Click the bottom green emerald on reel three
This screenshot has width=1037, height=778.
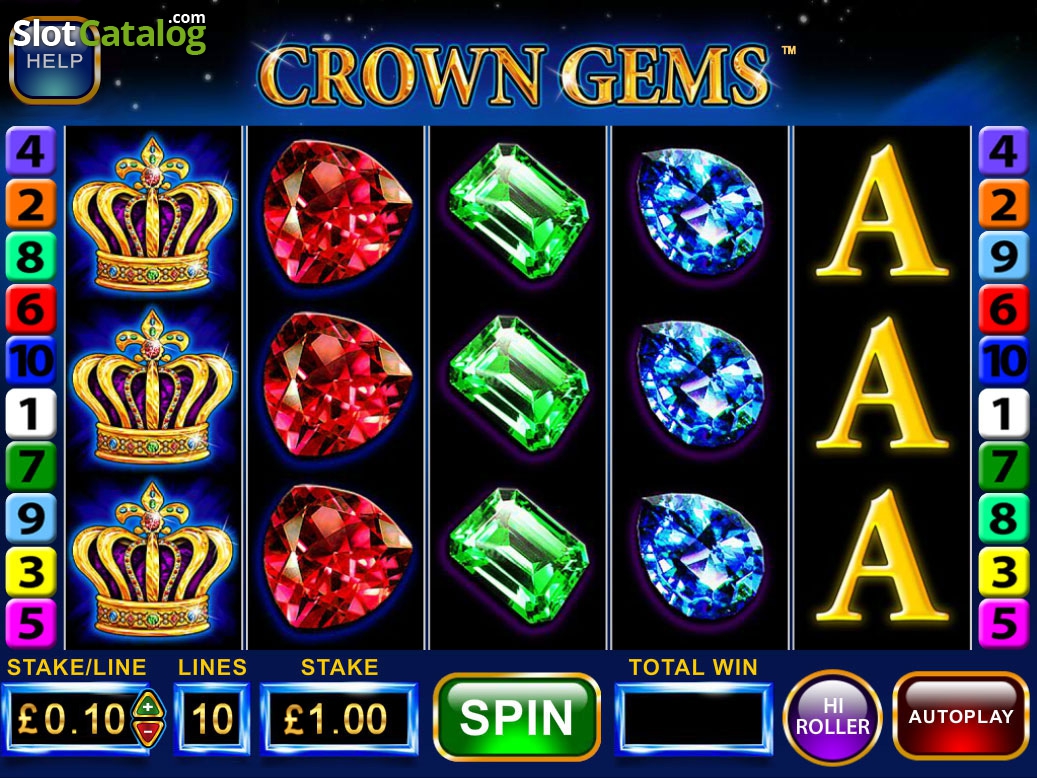tap(519, 556)
